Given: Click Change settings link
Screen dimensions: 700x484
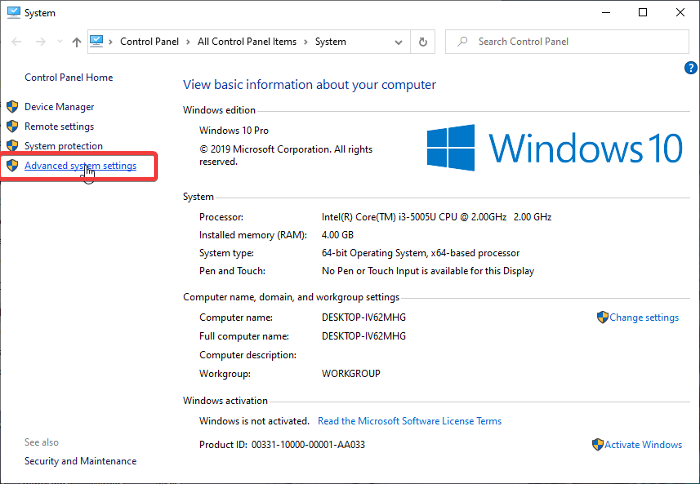Looking at the screenshot, I should tap(644, 318).
